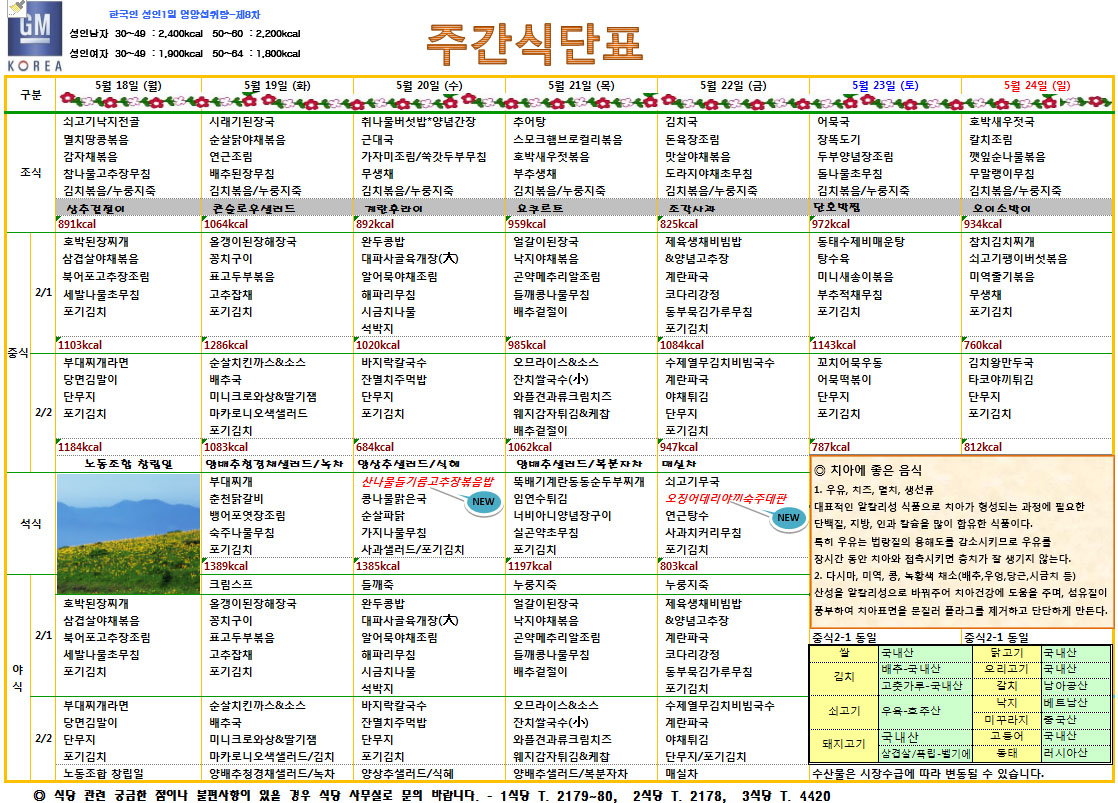Click the 호박새우젓국 item on Sunday breakfast
Viewport: 1118px width, 803px height.
1001,121
